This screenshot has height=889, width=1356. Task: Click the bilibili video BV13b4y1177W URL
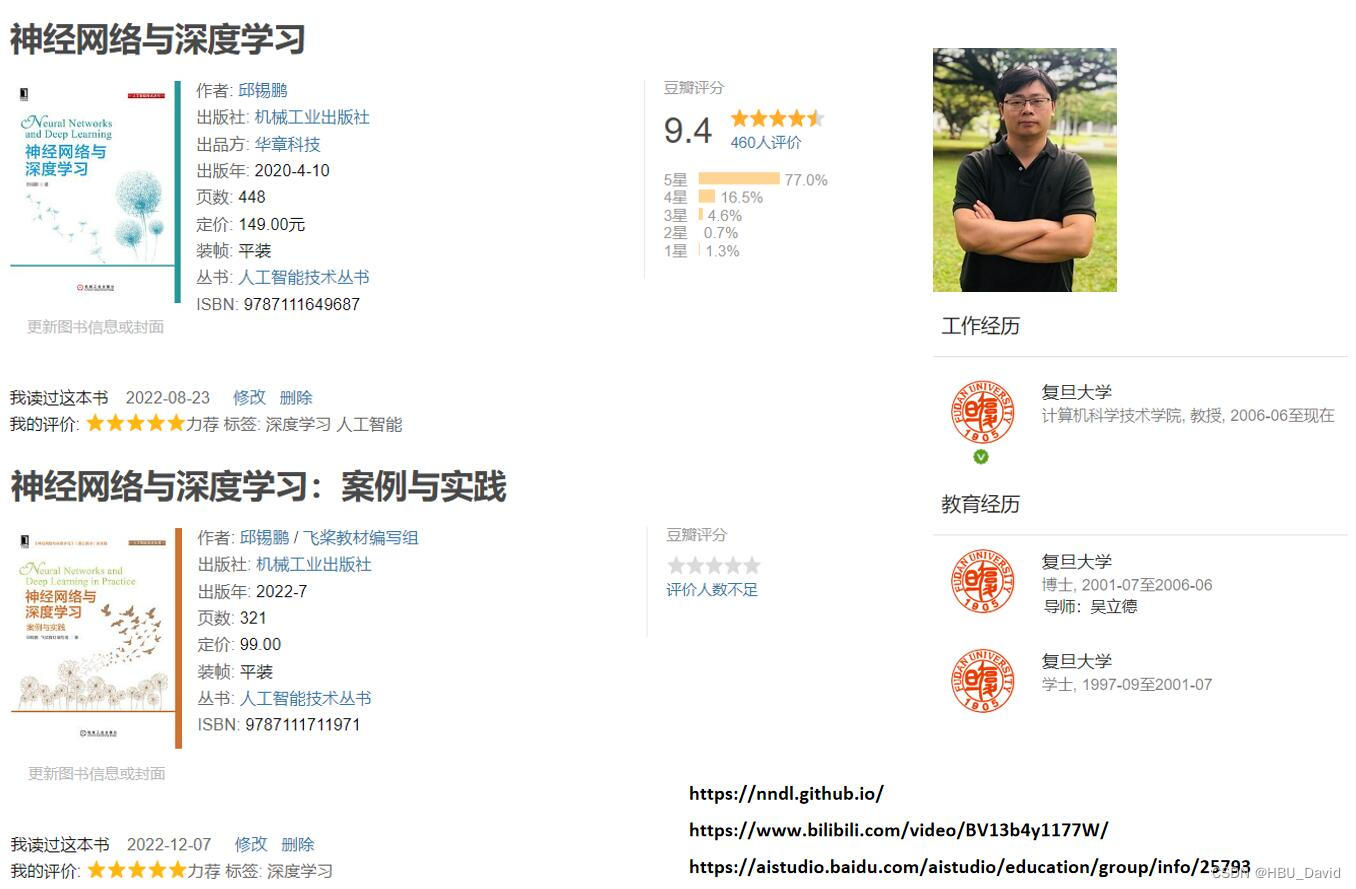pos(898,830)
